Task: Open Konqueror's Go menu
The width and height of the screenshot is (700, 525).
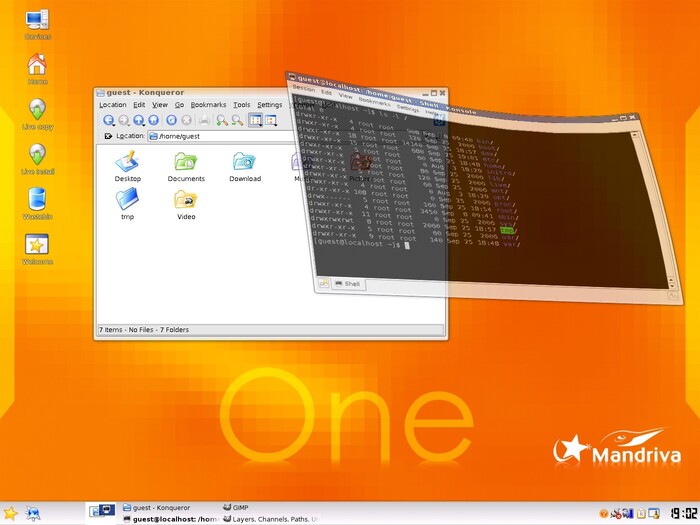Action: click(179, 104)
